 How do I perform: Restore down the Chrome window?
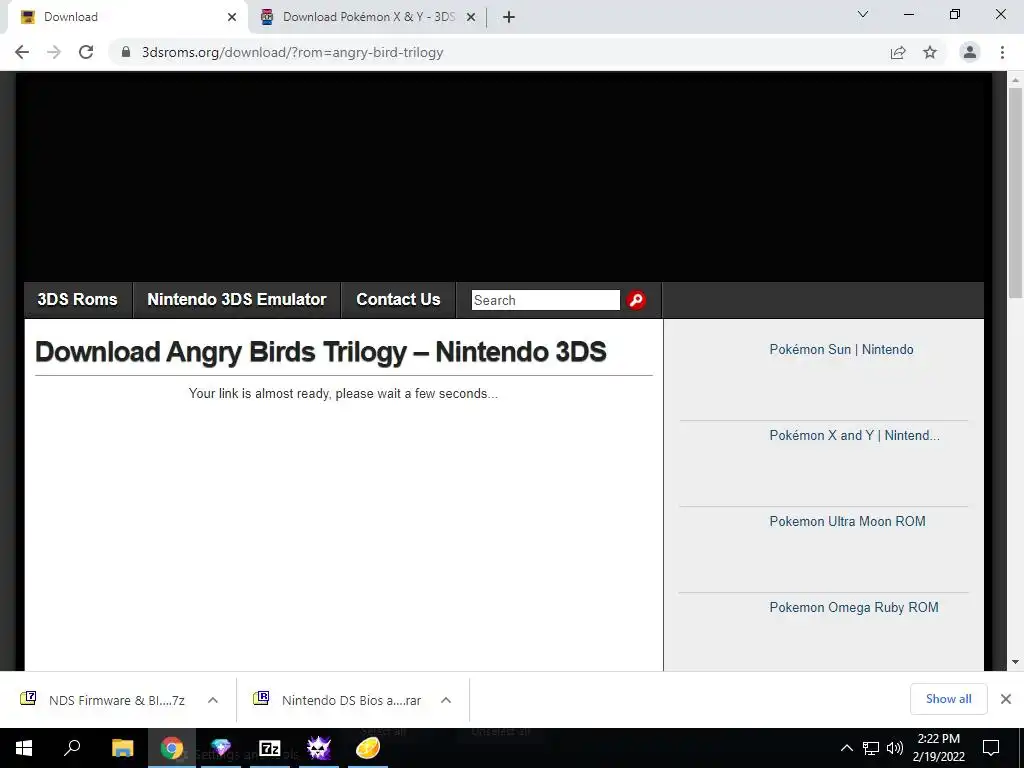955,14
